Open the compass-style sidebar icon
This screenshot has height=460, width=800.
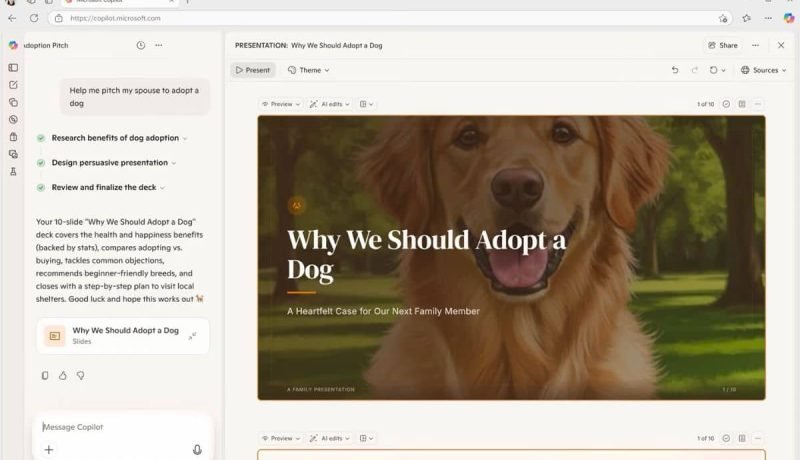pos(13,119)
